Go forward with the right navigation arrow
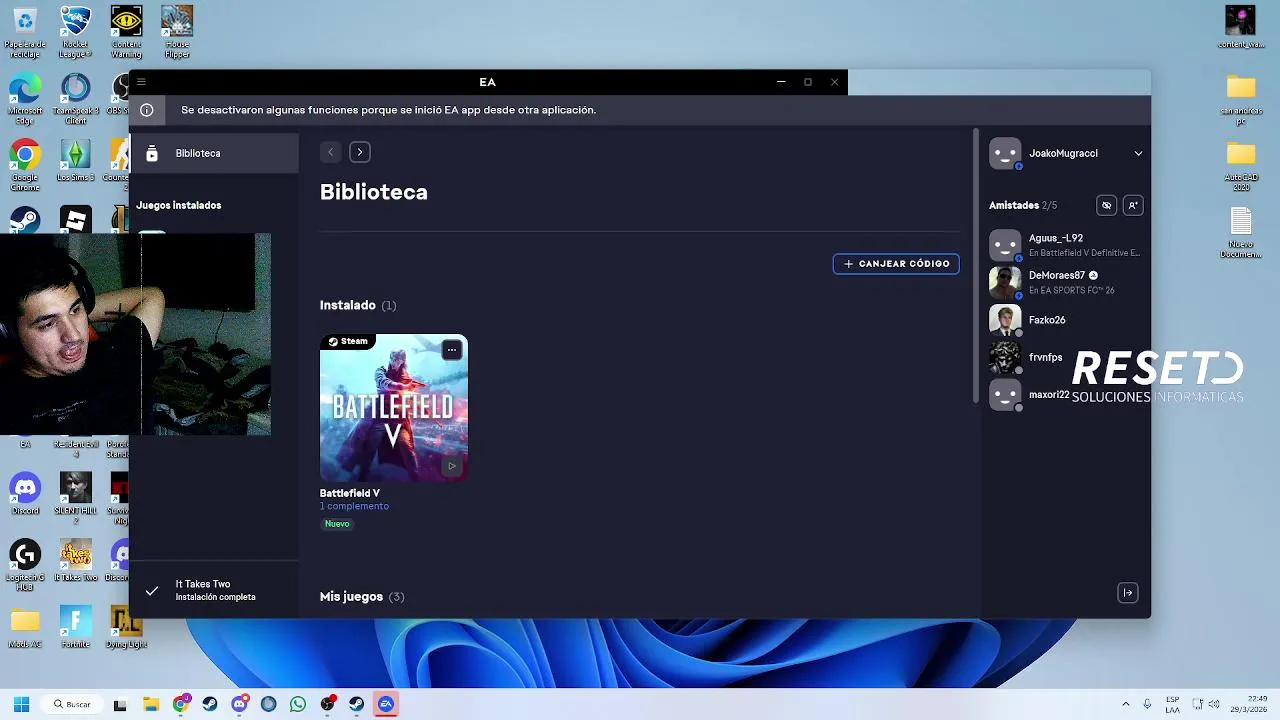 point(360,152)
